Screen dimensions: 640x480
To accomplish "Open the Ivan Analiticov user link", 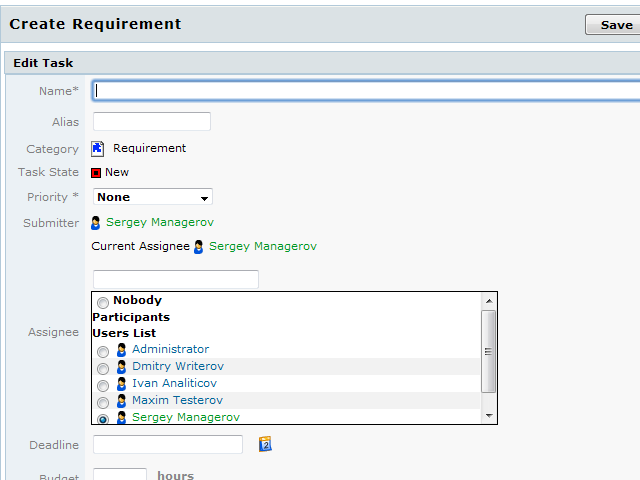I will (174, 383).
